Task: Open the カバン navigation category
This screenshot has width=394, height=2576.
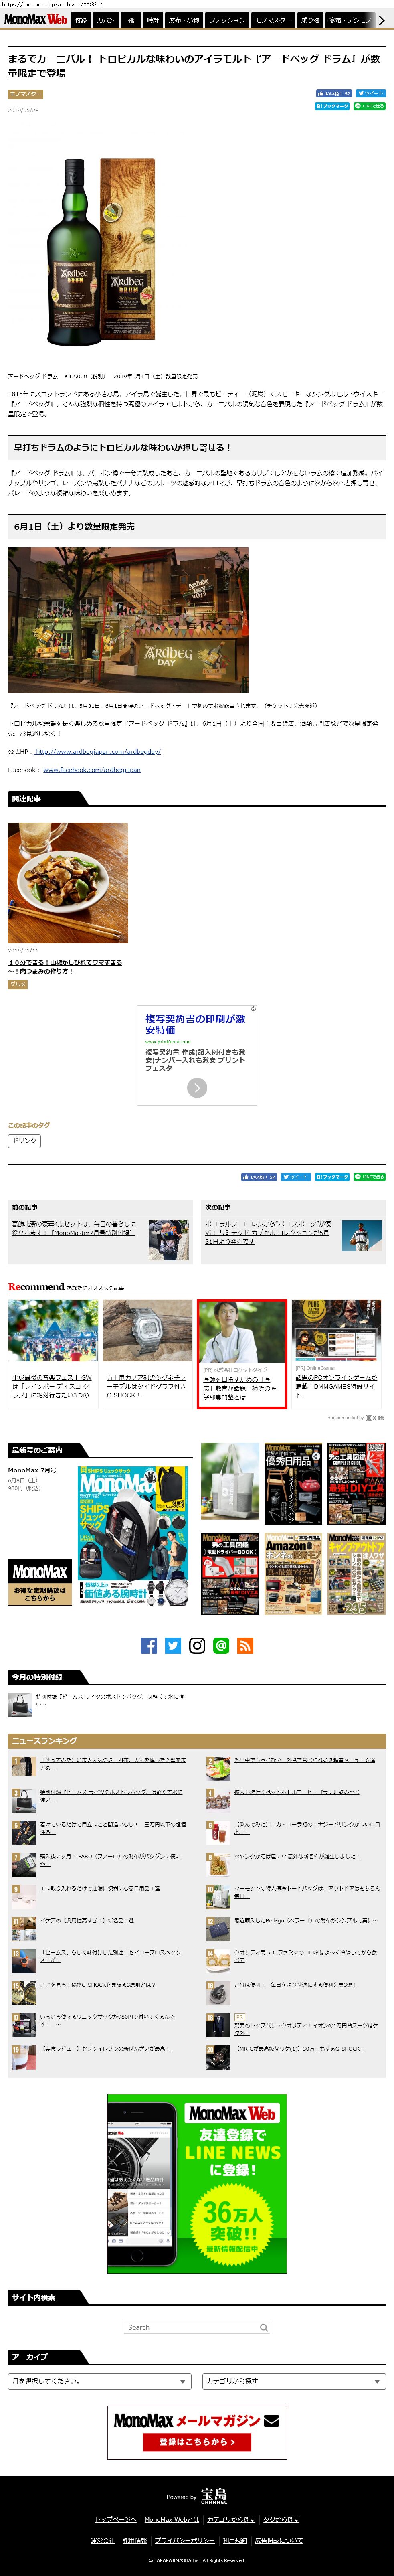Action: click(106, 20)
